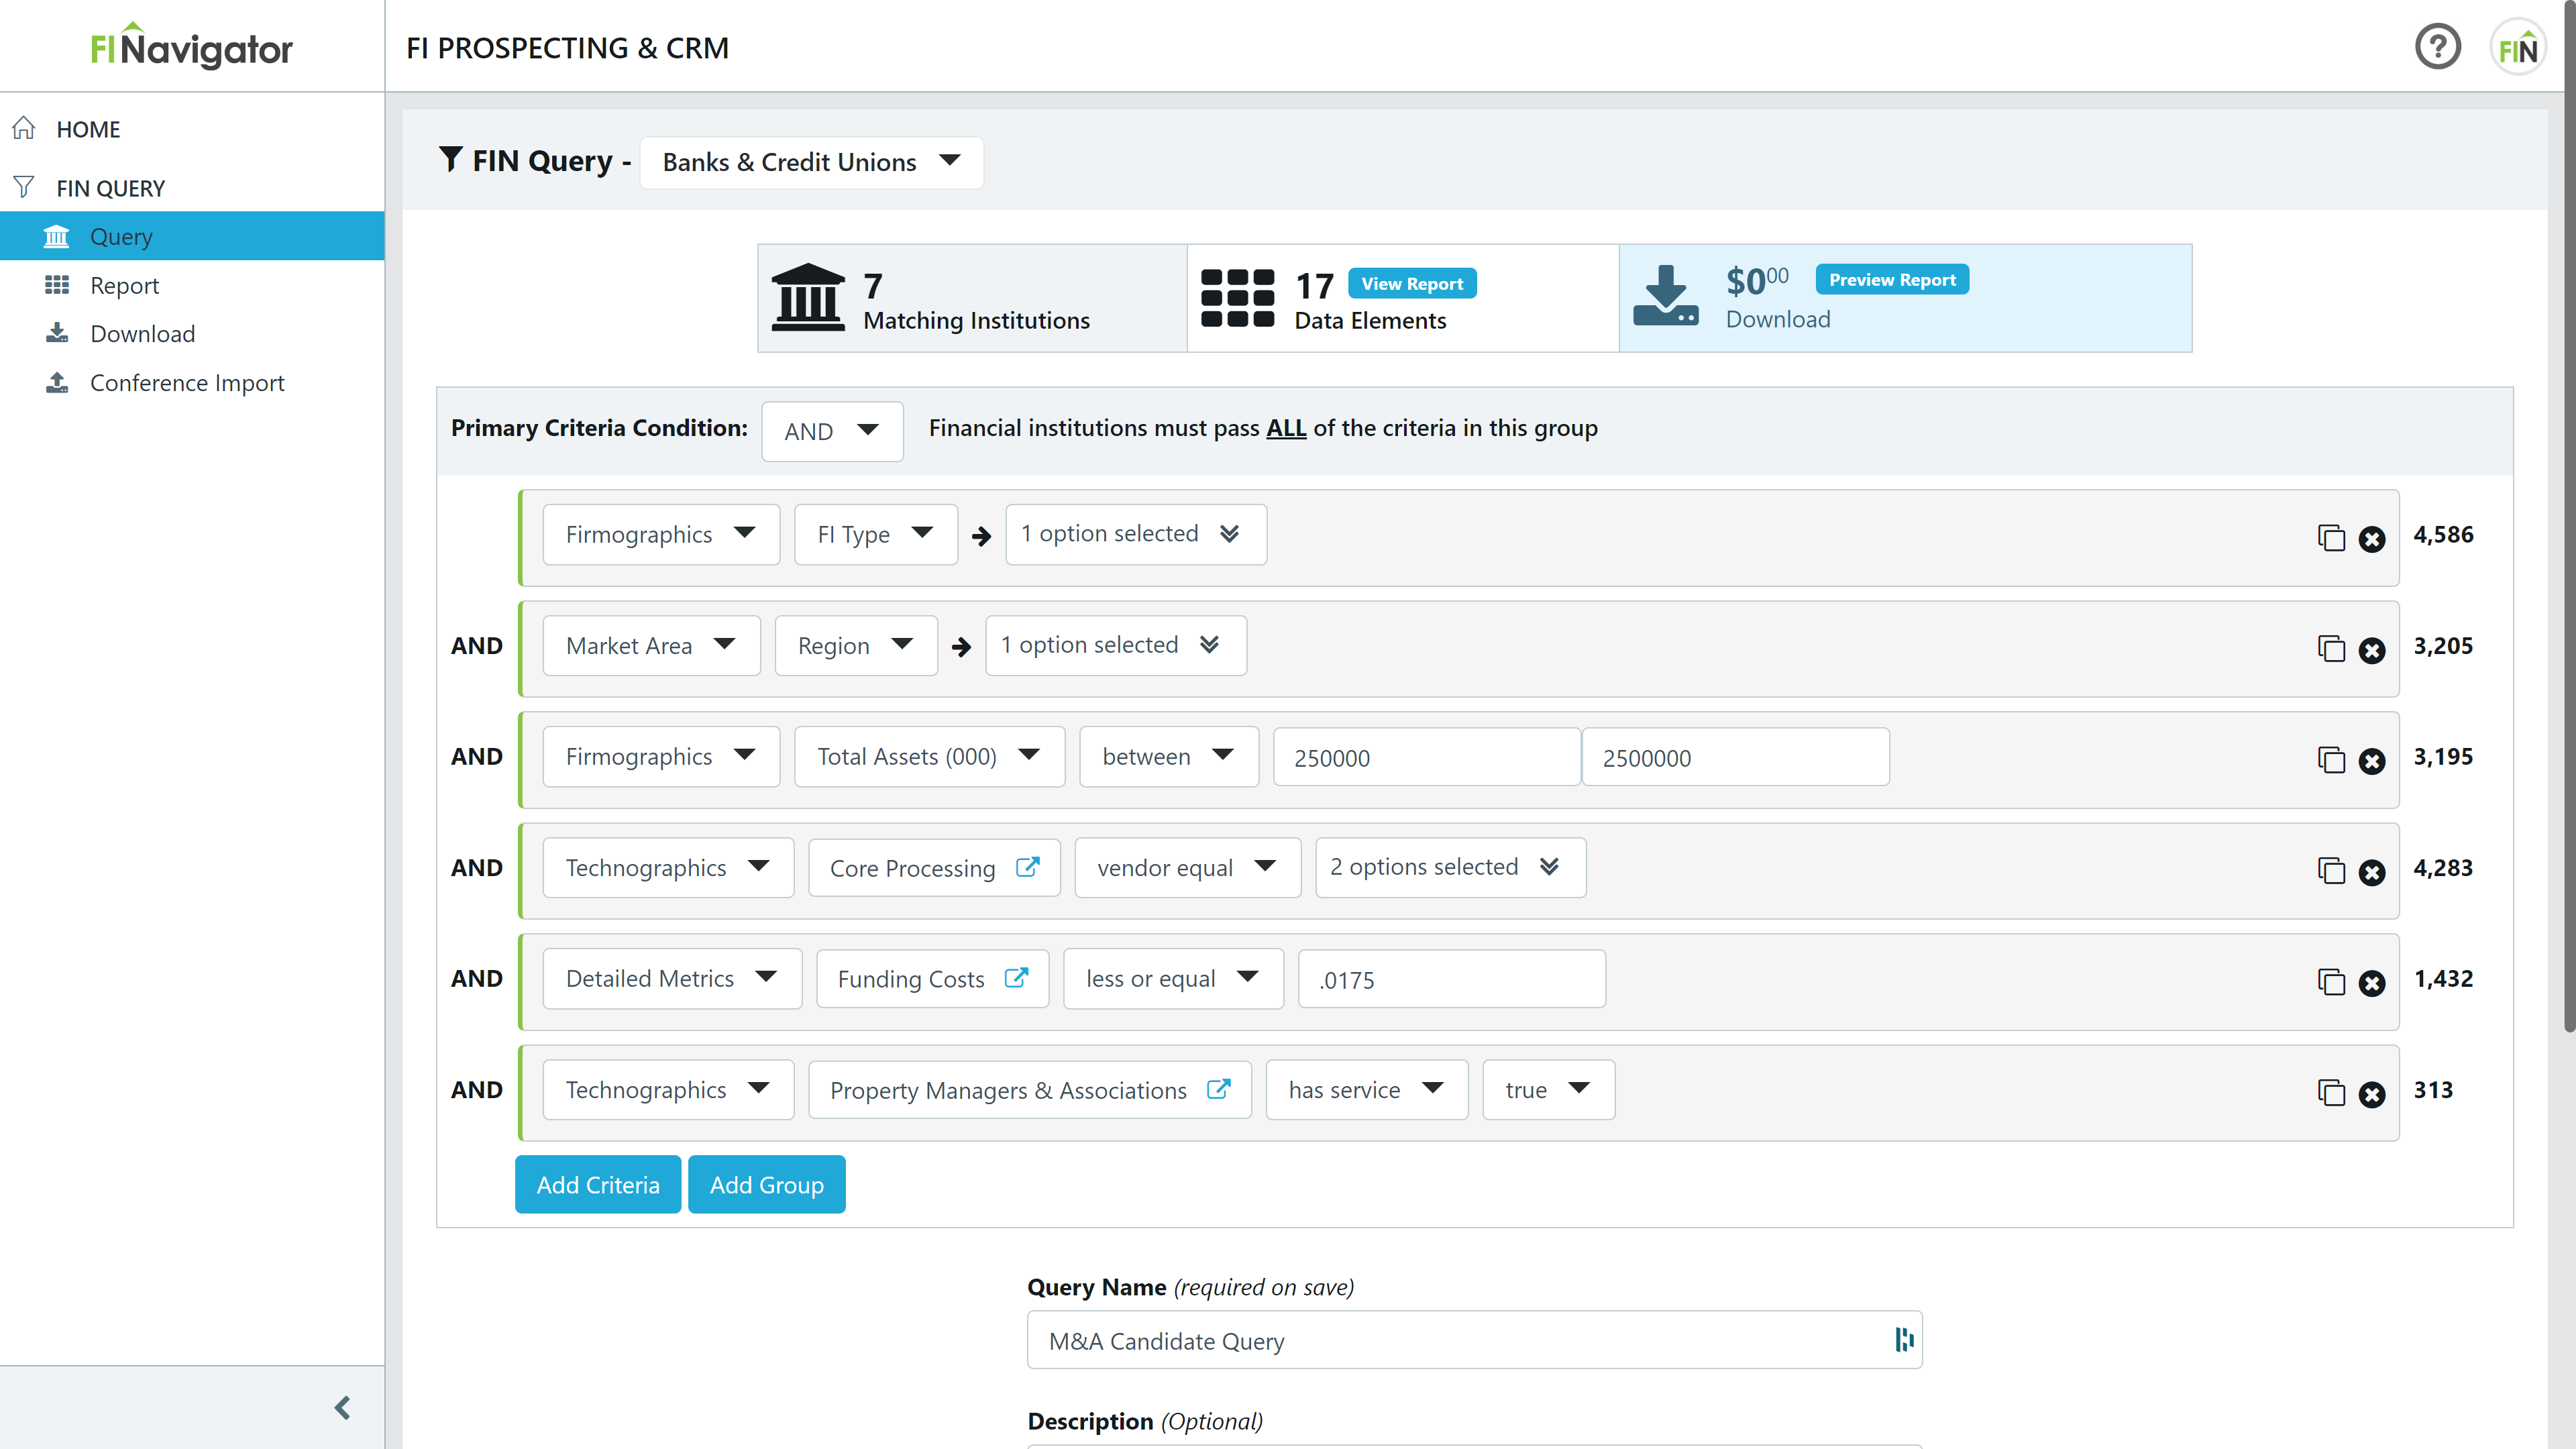
Task: Duplicate the Funding Costs criteria row
Action: pos(2331,982)
